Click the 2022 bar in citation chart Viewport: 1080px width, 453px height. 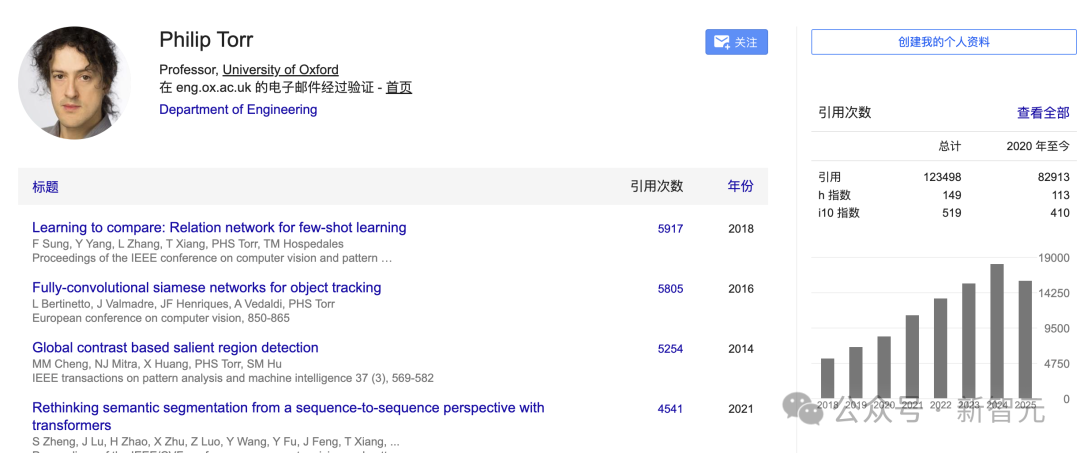tap(940, 347)
